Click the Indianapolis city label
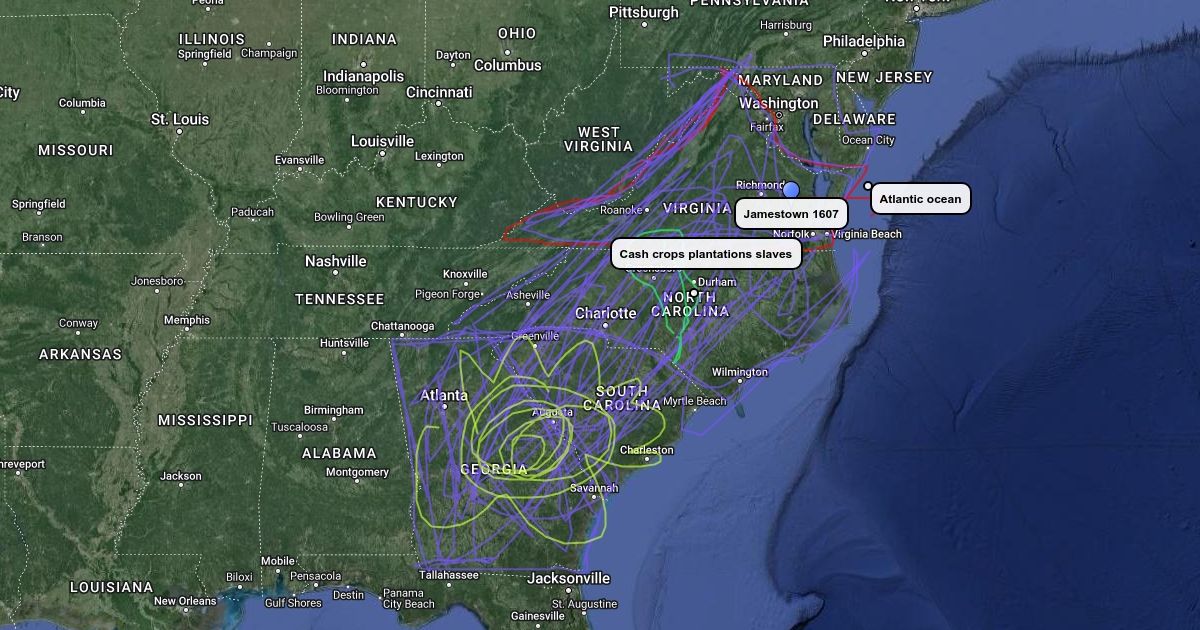The image size is (1200, 630). point(363,76)
